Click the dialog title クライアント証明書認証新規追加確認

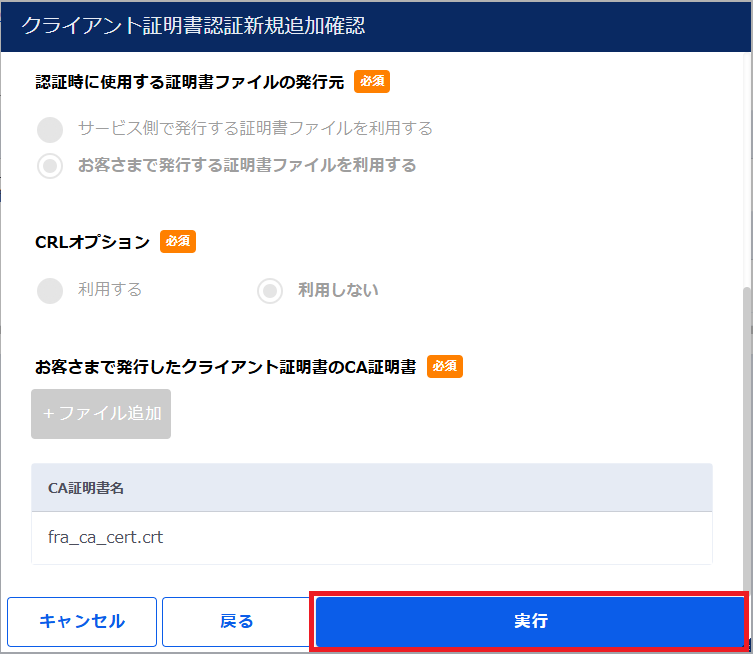click(193, 25)
